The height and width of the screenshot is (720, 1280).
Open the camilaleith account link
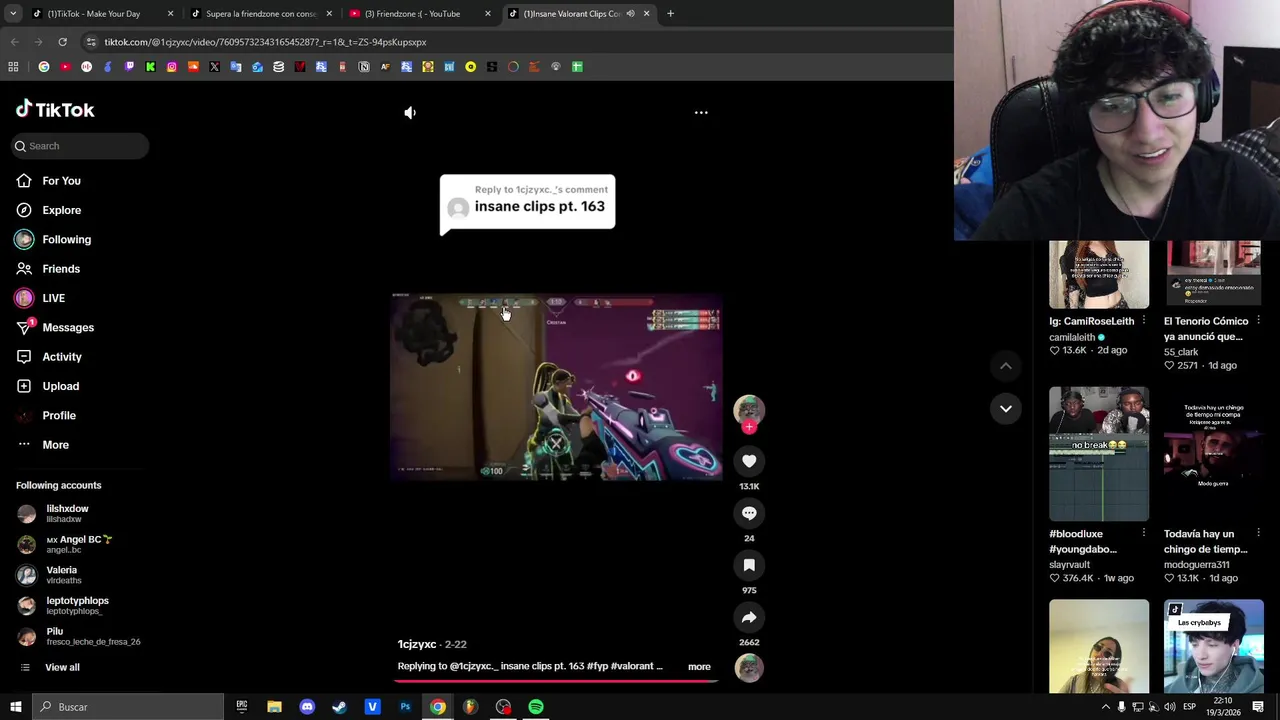[x=1072, y=337]
